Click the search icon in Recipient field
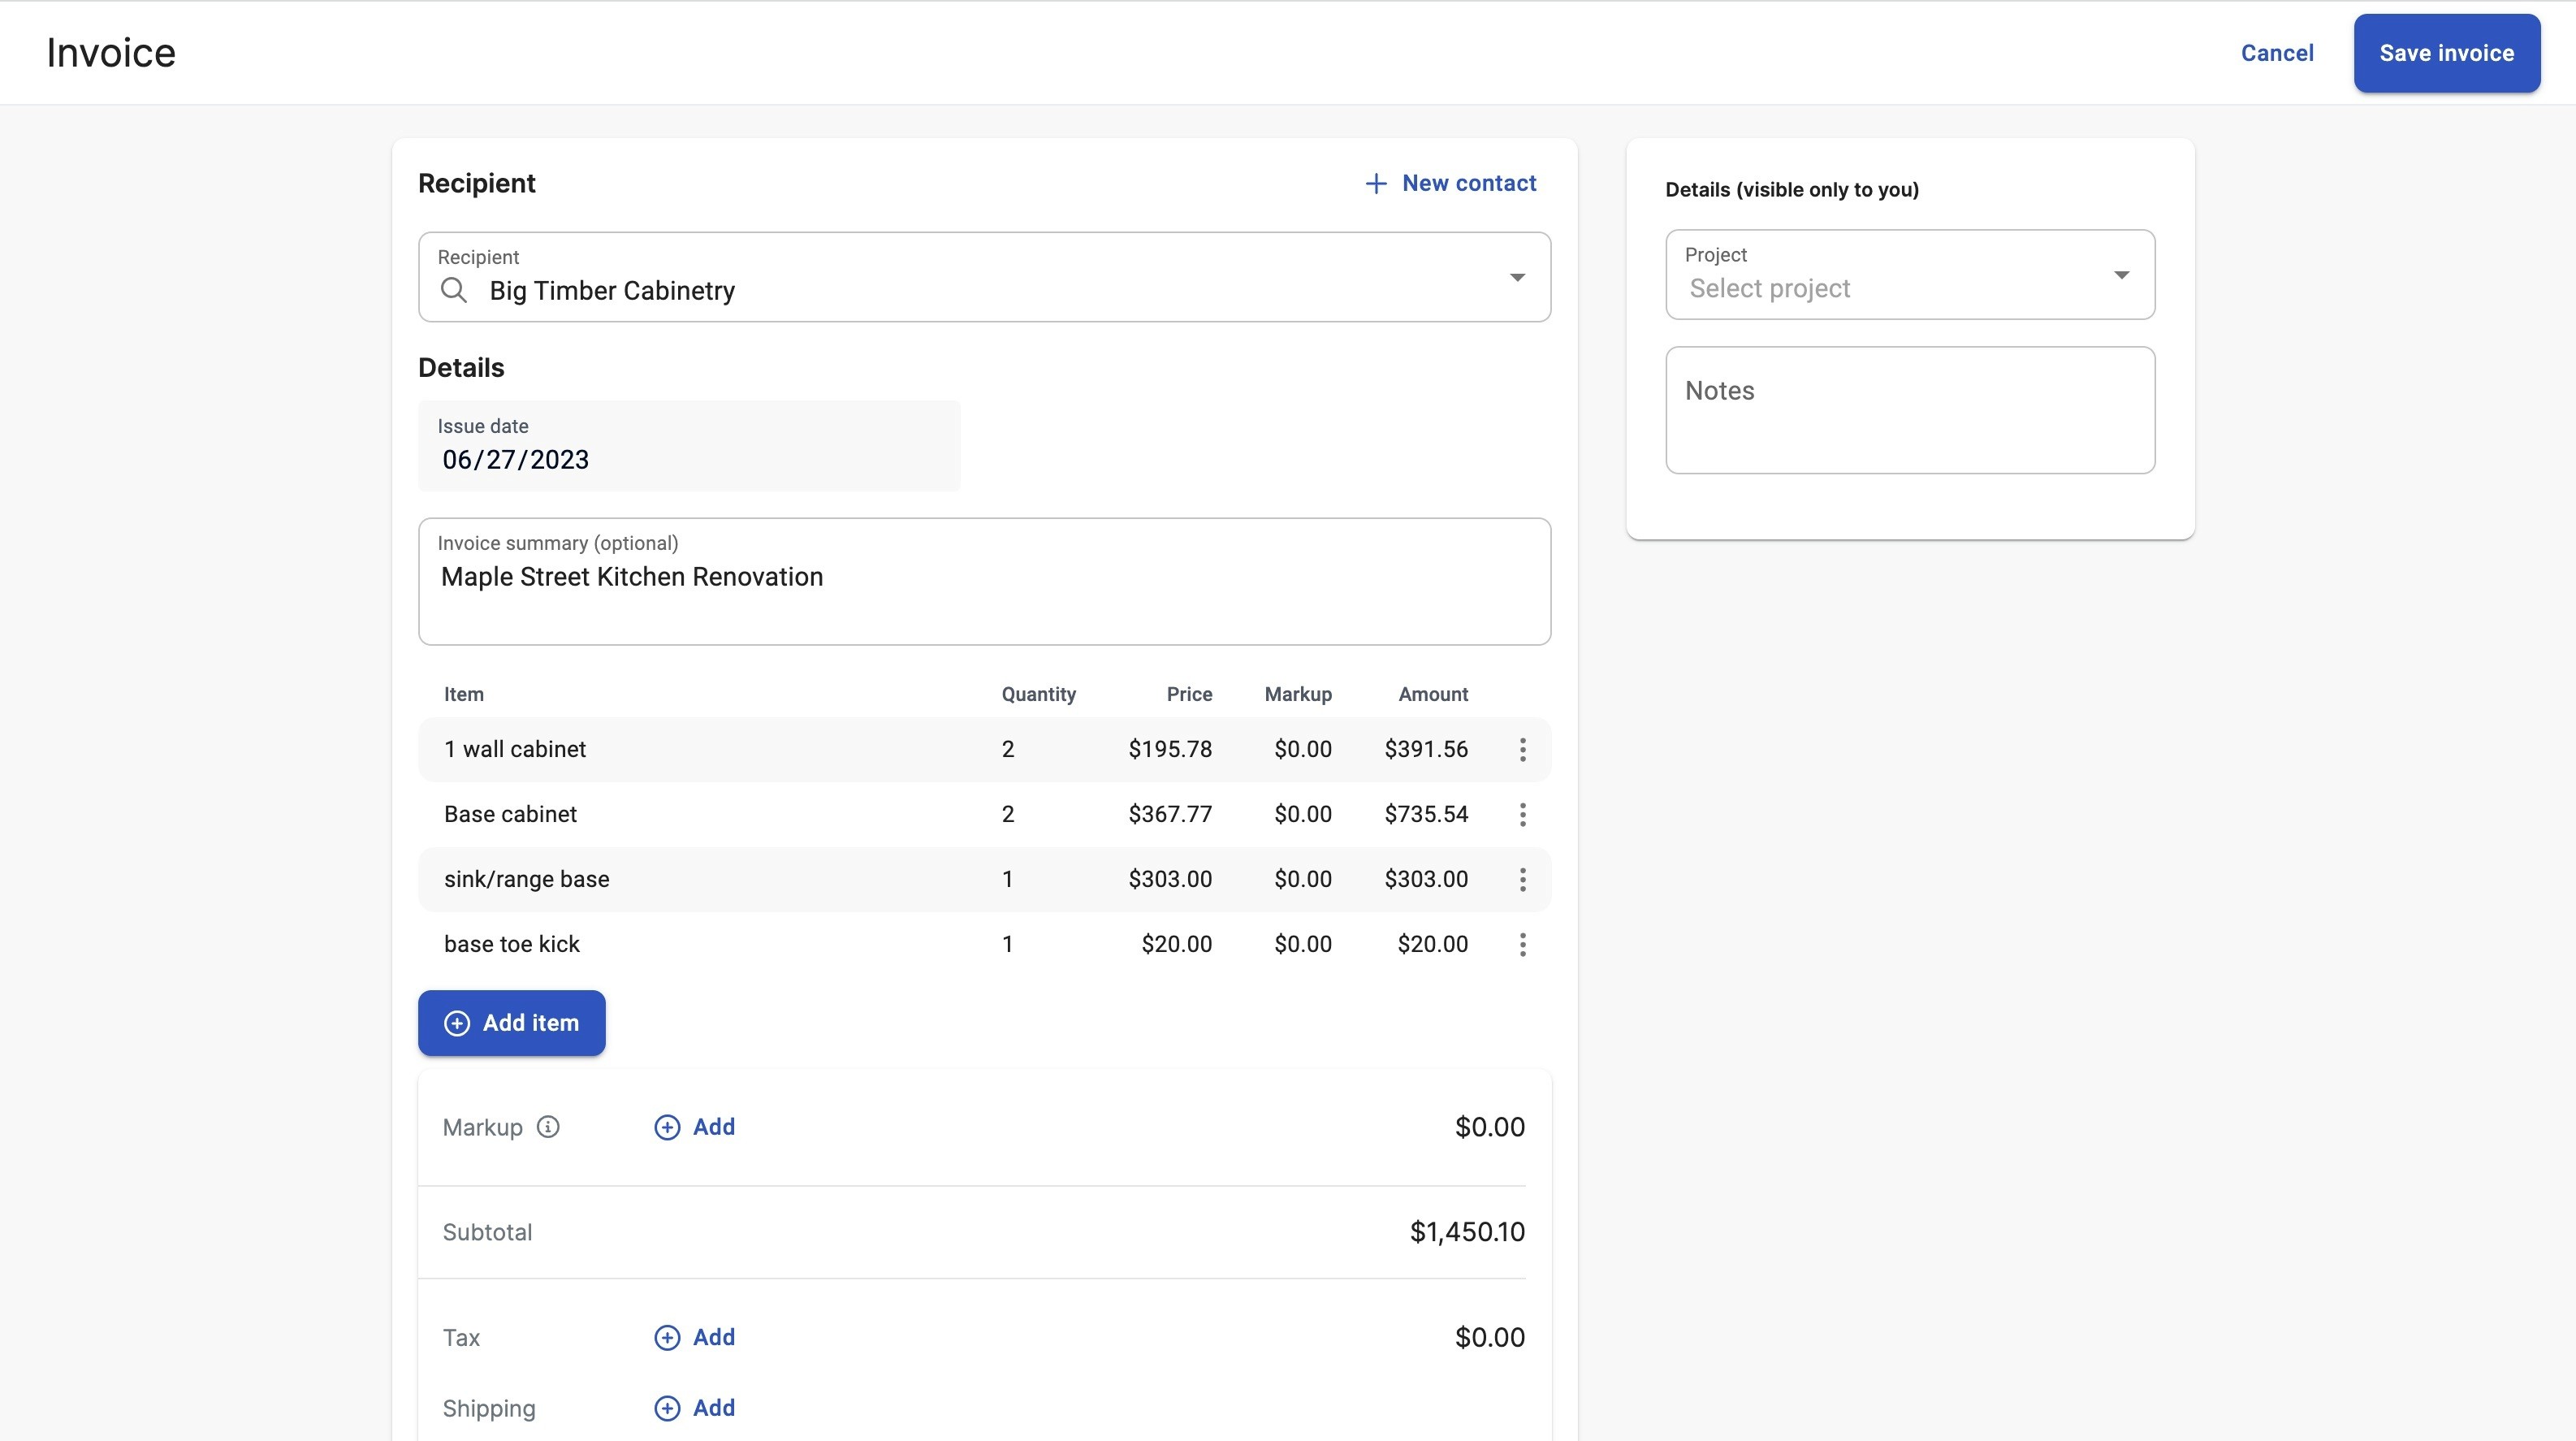This screenshot has height=1441, width=2576. [x=454, y=290]
